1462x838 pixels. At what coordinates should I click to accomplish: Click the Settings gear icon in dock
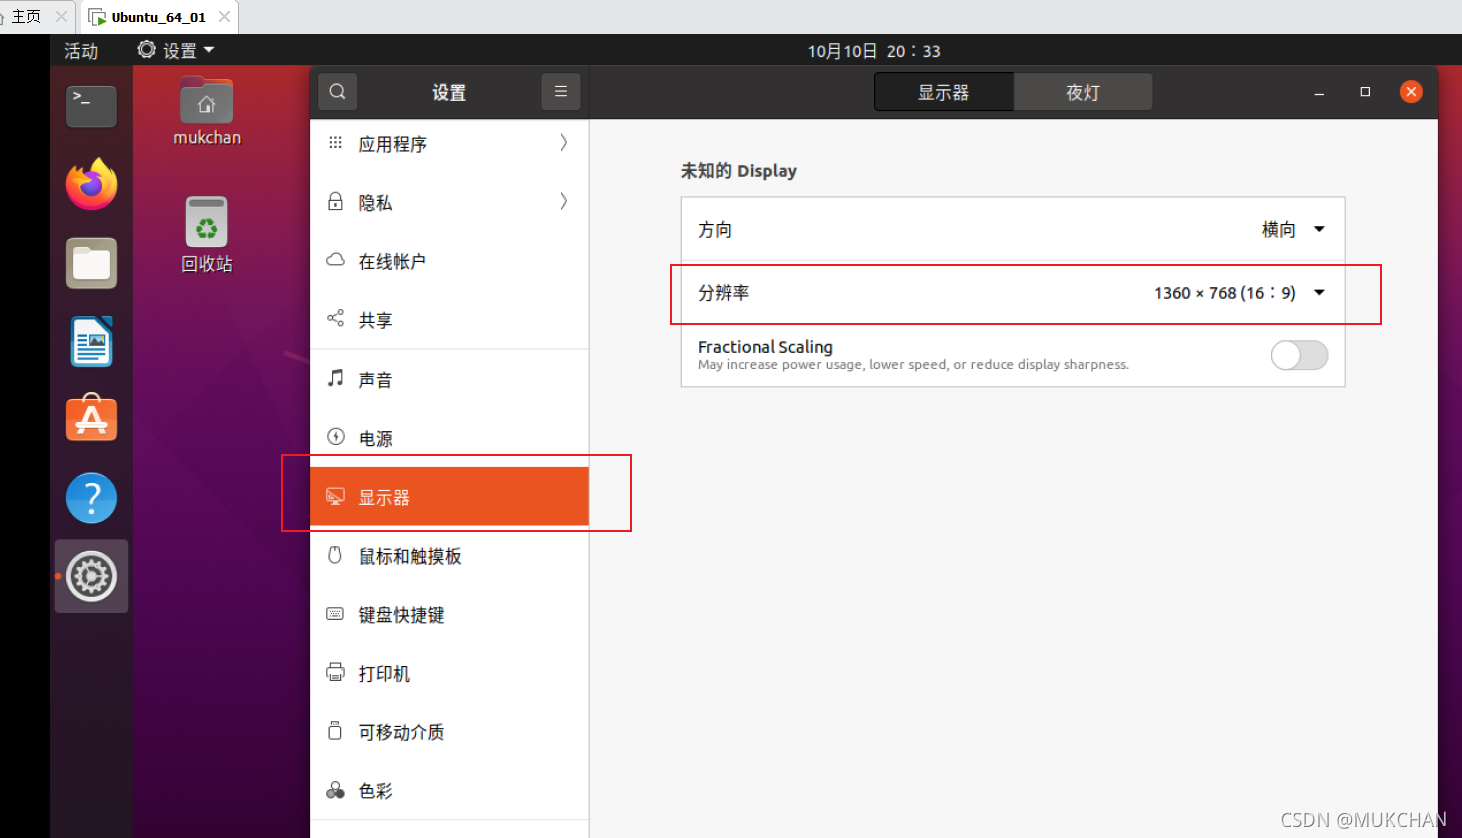point(91,576)
